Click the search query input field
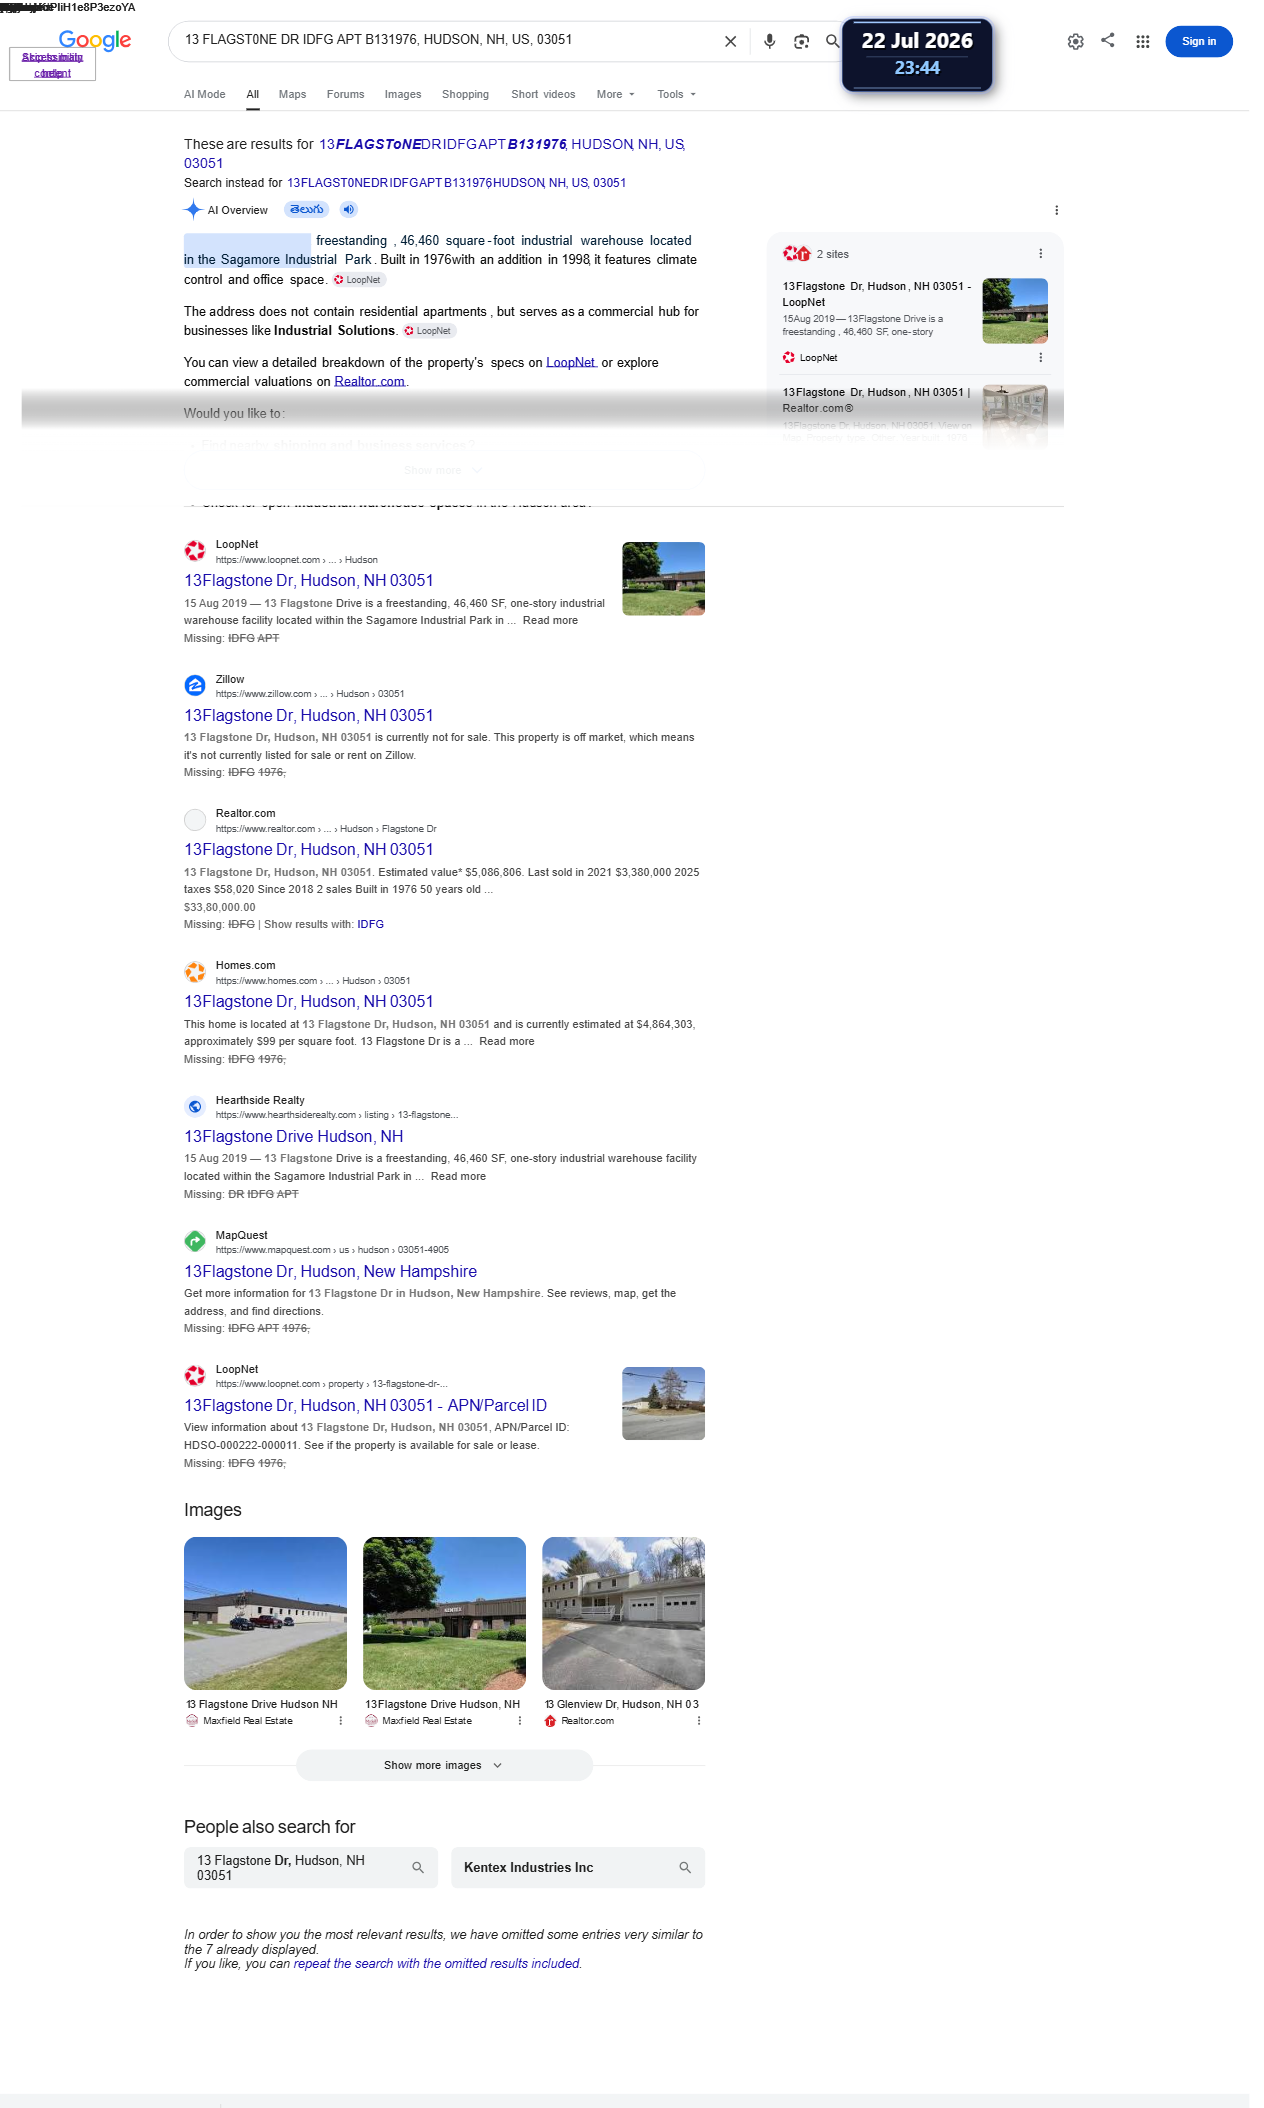Screen dimensions: 1264x2108 445,40
